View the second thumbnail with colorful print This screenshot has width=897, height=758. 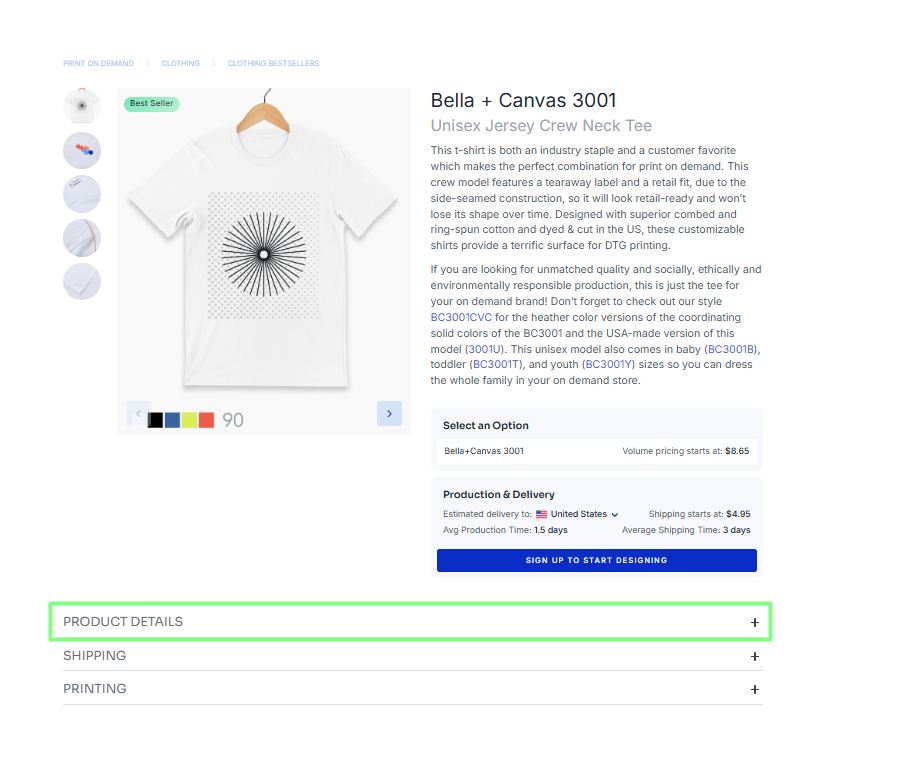tap(82, 151)
